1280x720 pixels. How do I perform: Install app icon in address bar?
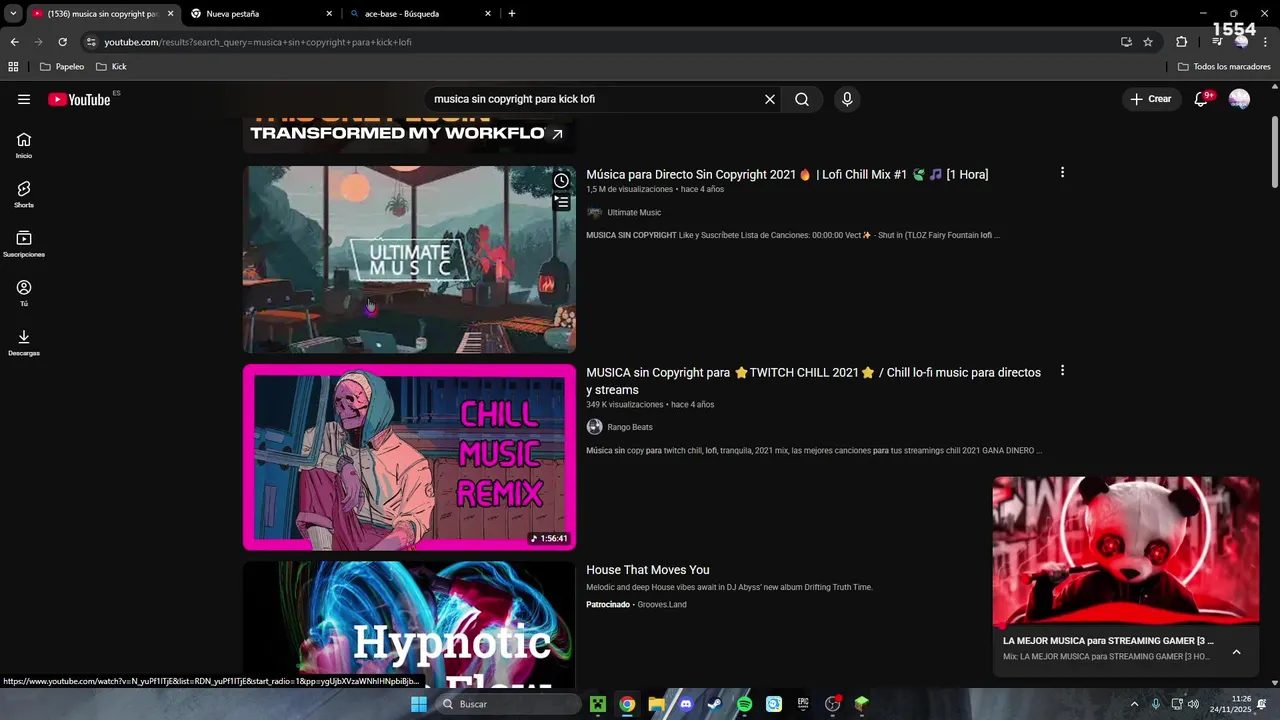coord(1126,42)
